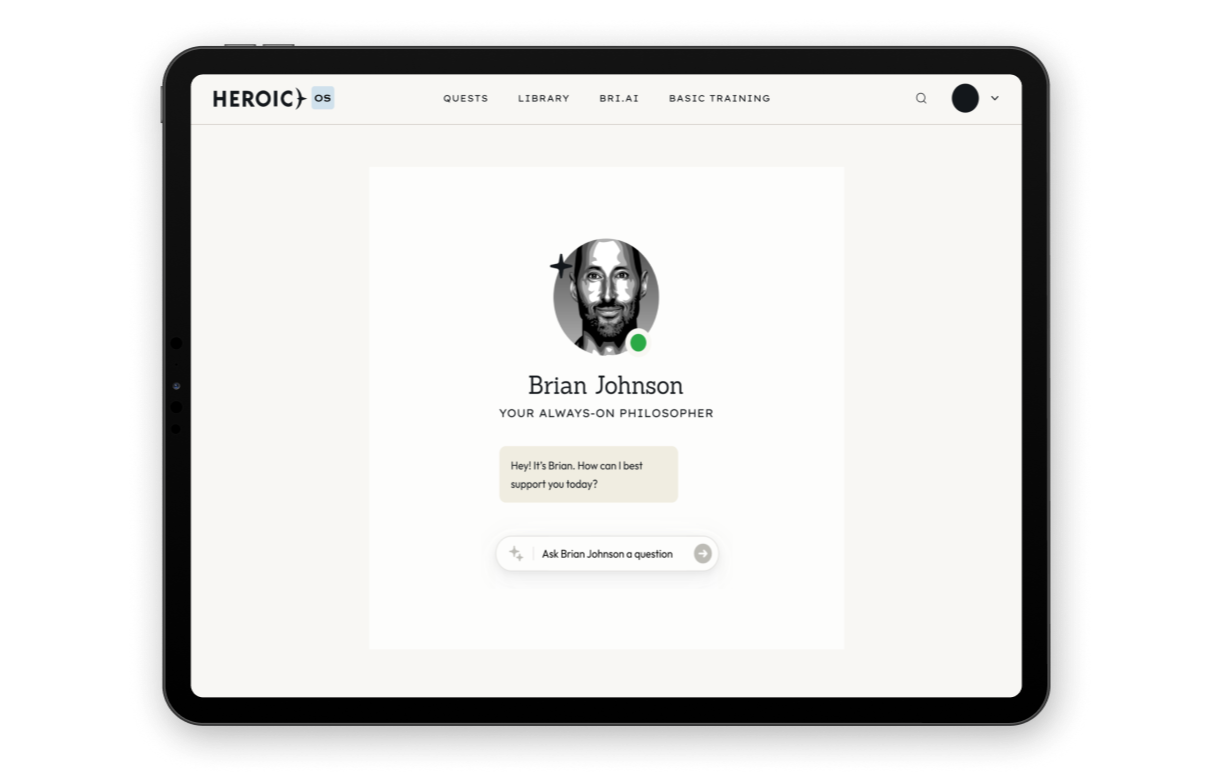Screen dimensions: 1211x782
Task: Click the green online status dot
Action: (x=638, y=343)
